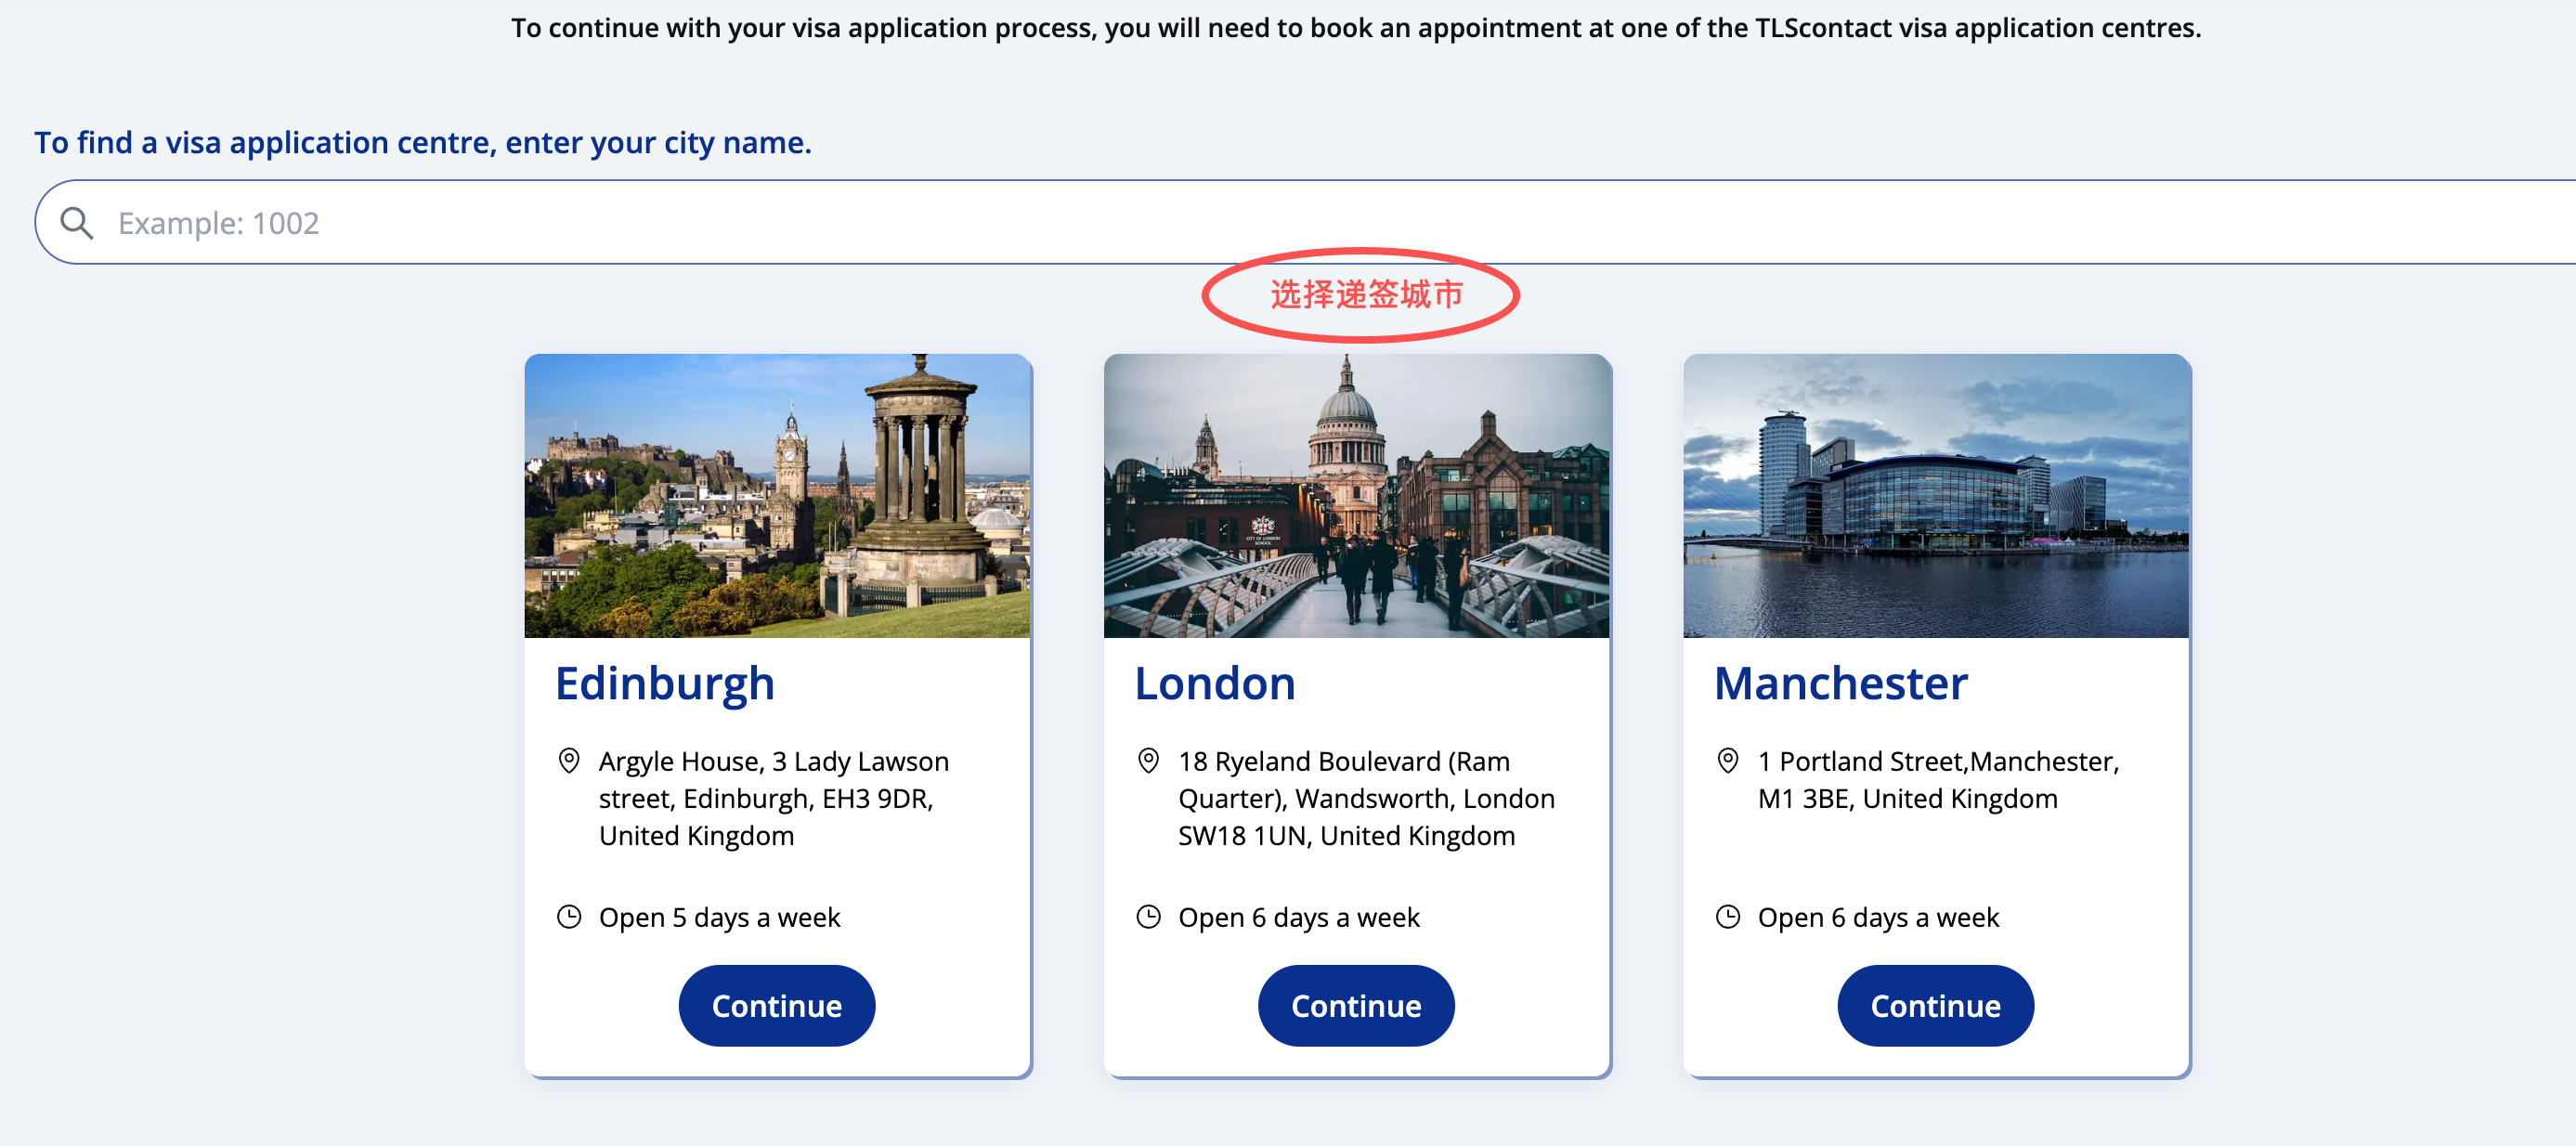Click the Edinburgh address location pin icon

click(x=569, y=761)
